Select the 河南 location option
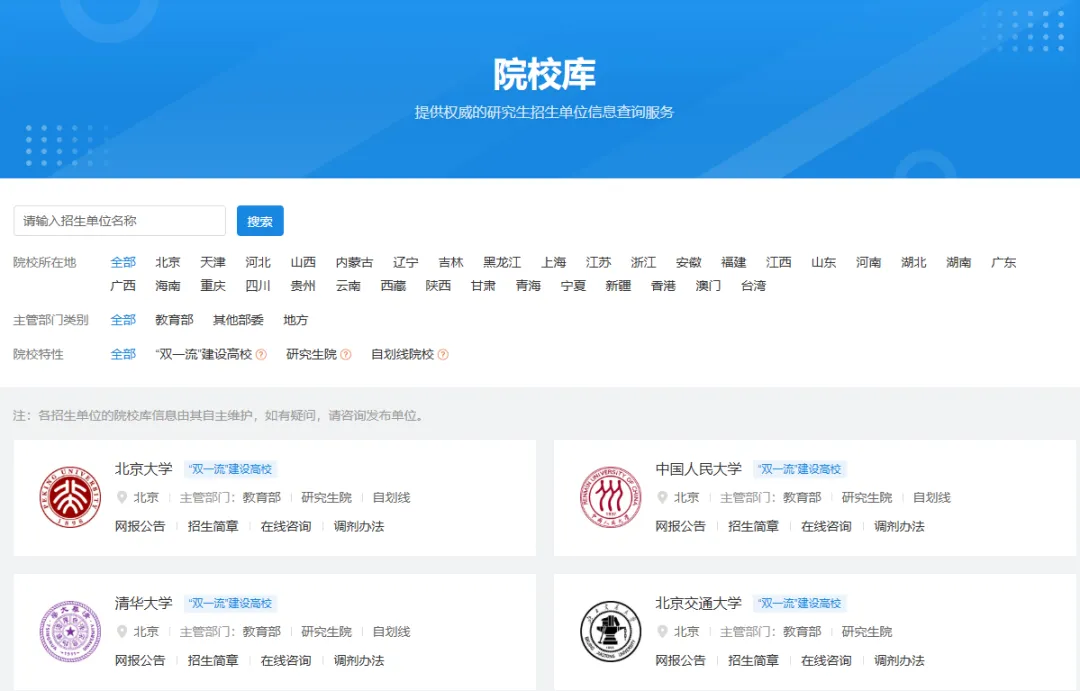Screen dimensions: 1080x691 pyautogui.click(x=869, y=262)
